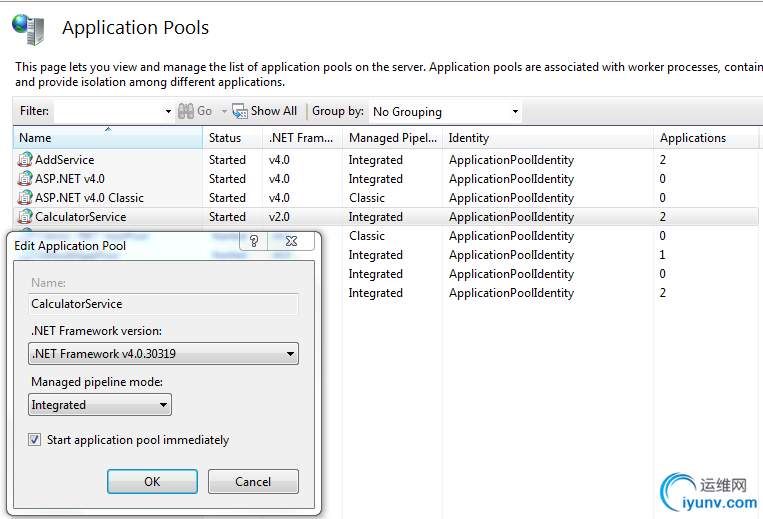Cancel the Edit Application Pool dialog
The height and width of the screenshot is (519, 763).
click(253, 481)
